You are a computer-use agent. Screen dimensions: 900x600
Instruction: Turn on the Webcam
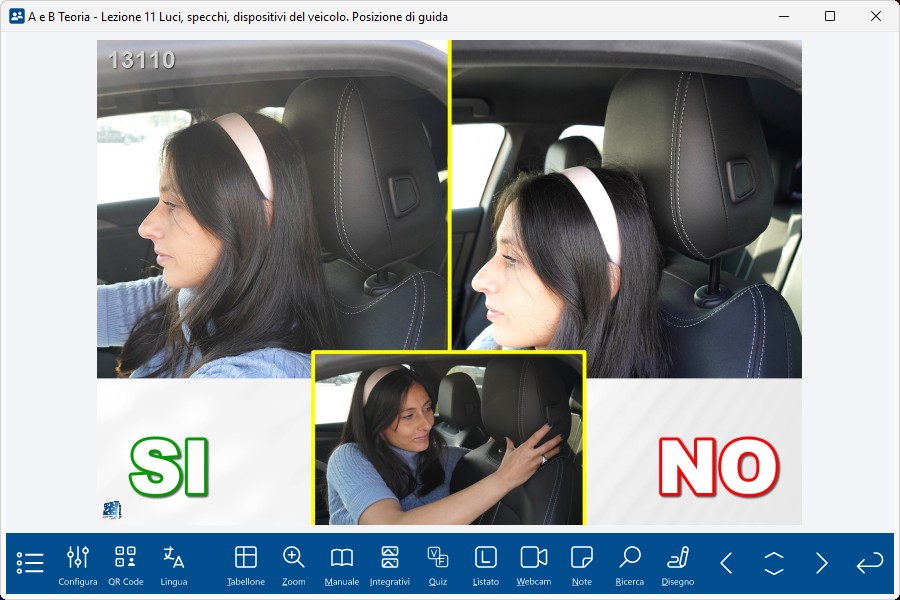(534, 565)
